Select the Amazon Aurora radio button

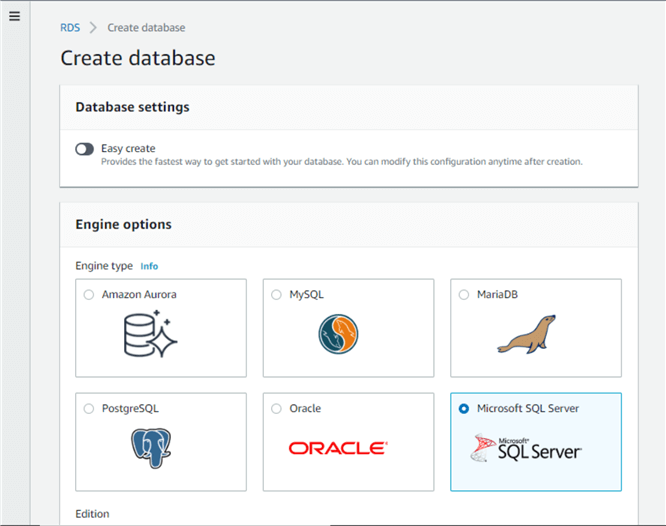coord(89,295)
